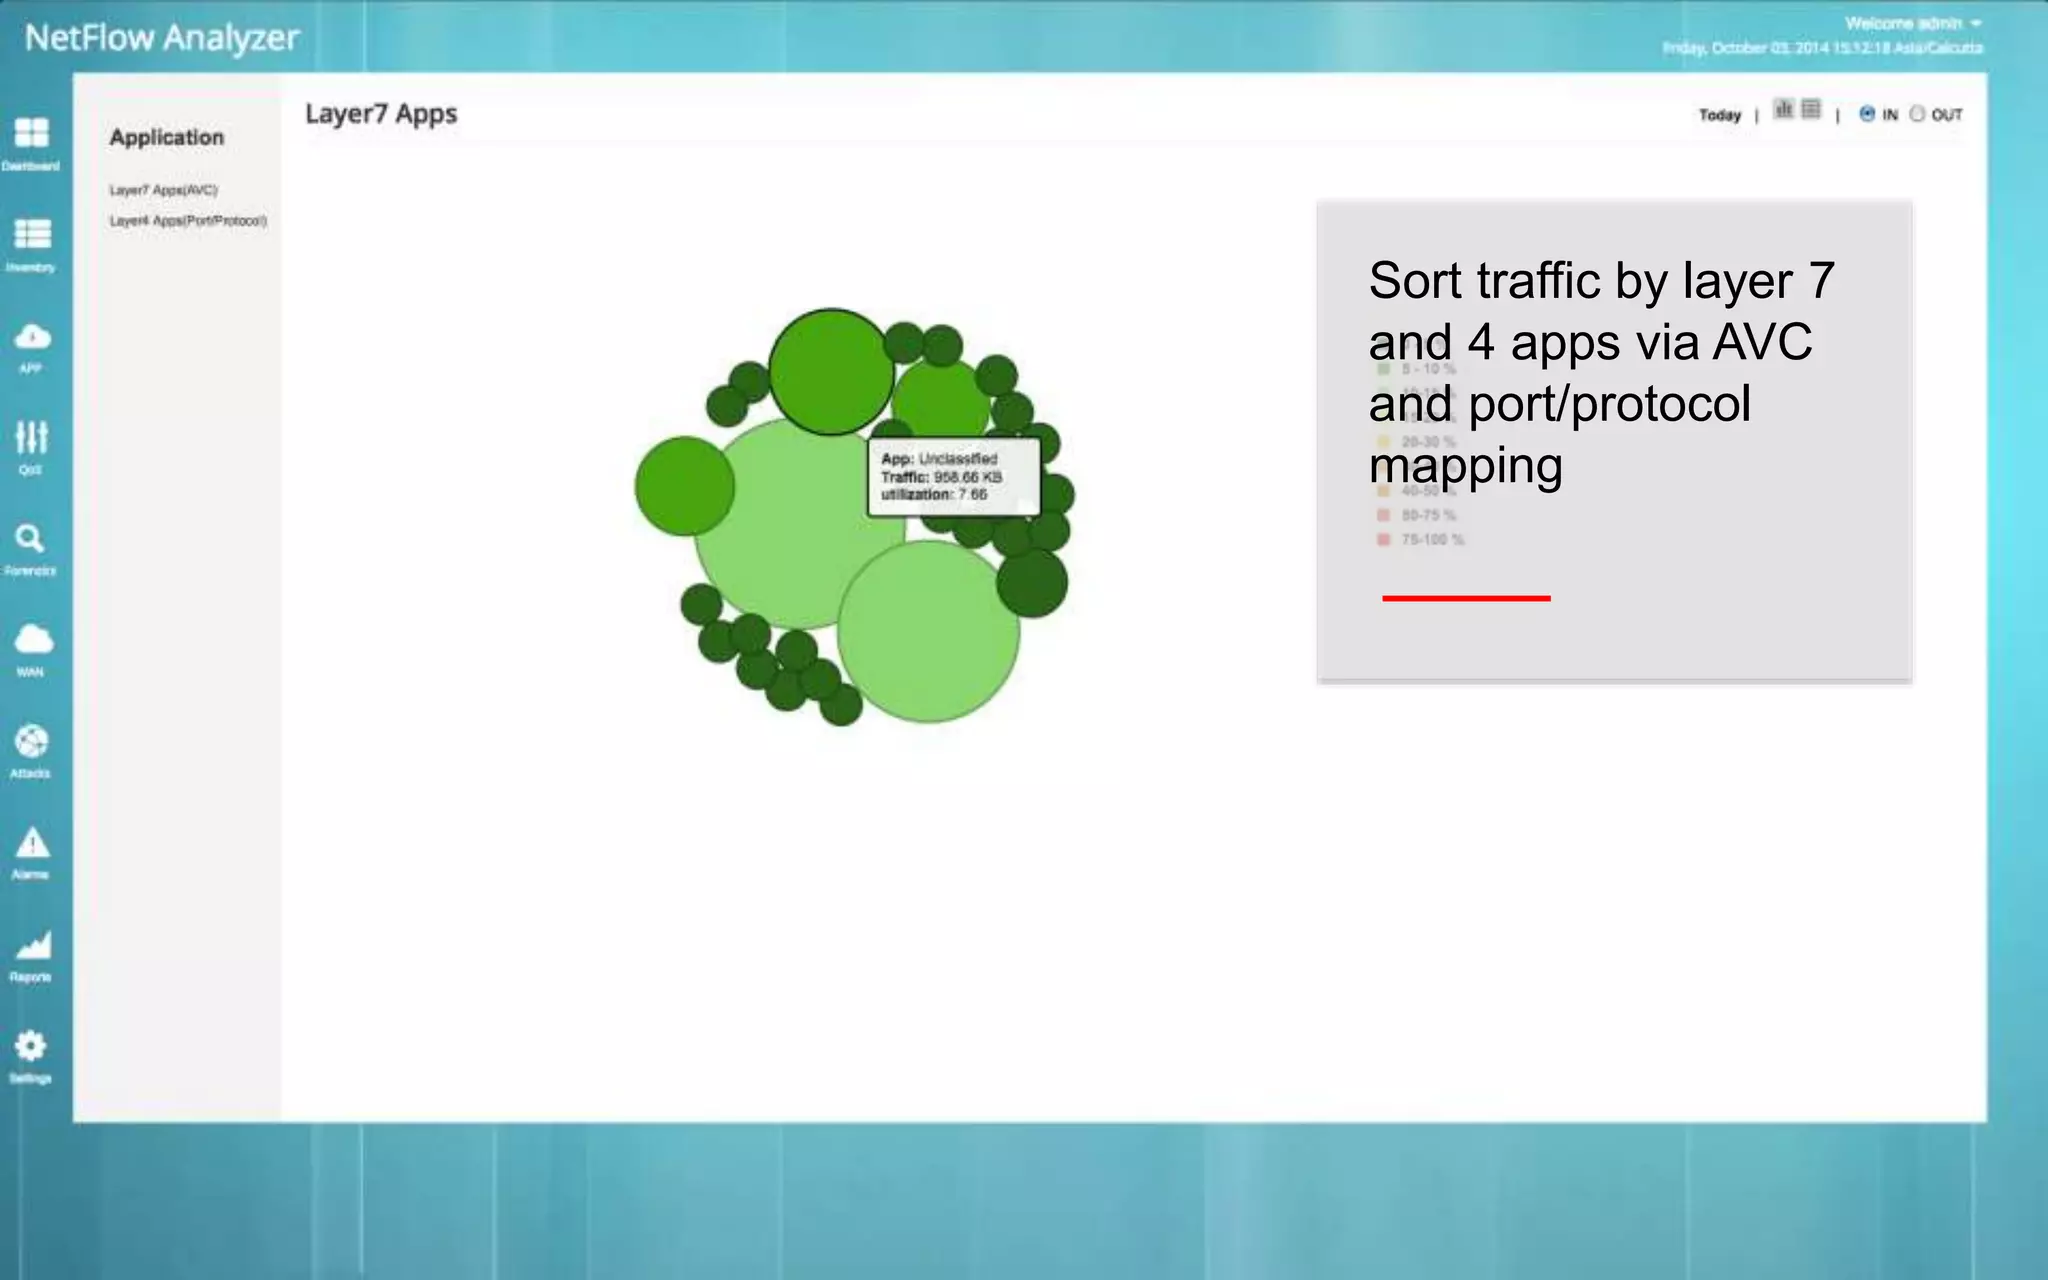Switch to table grid view icon
Screen dimensions: 2048x1280
(1811, 110)
